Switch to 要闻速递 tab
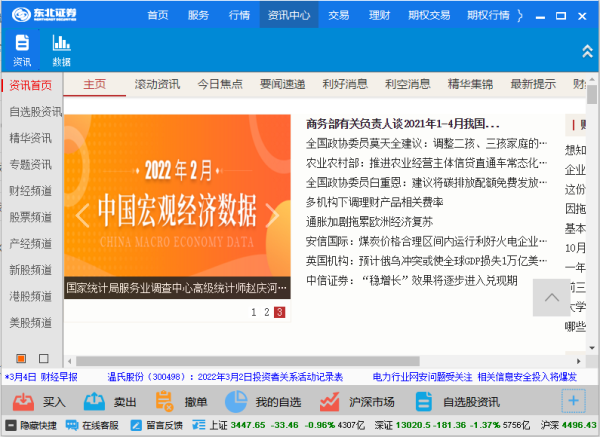 (282, 84)
